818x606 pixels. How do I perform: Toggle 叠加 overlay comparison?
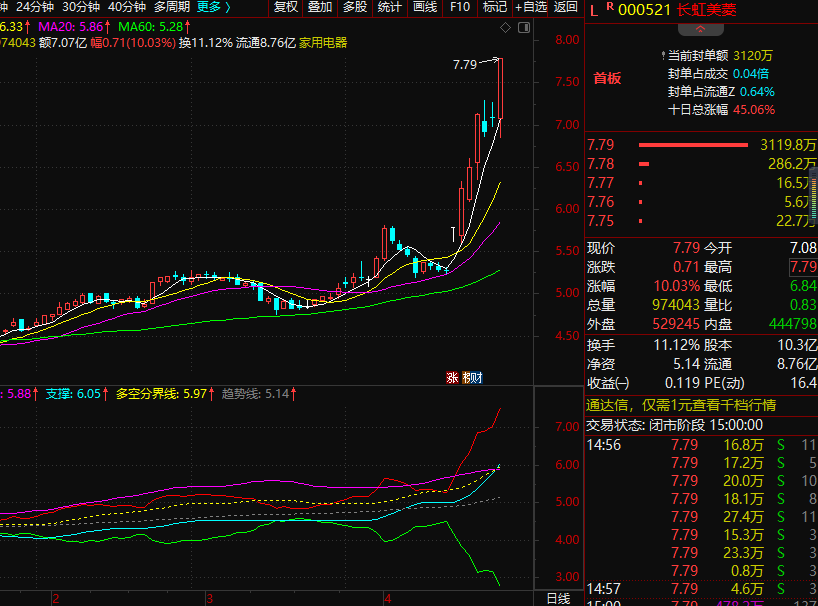(320, 7)
